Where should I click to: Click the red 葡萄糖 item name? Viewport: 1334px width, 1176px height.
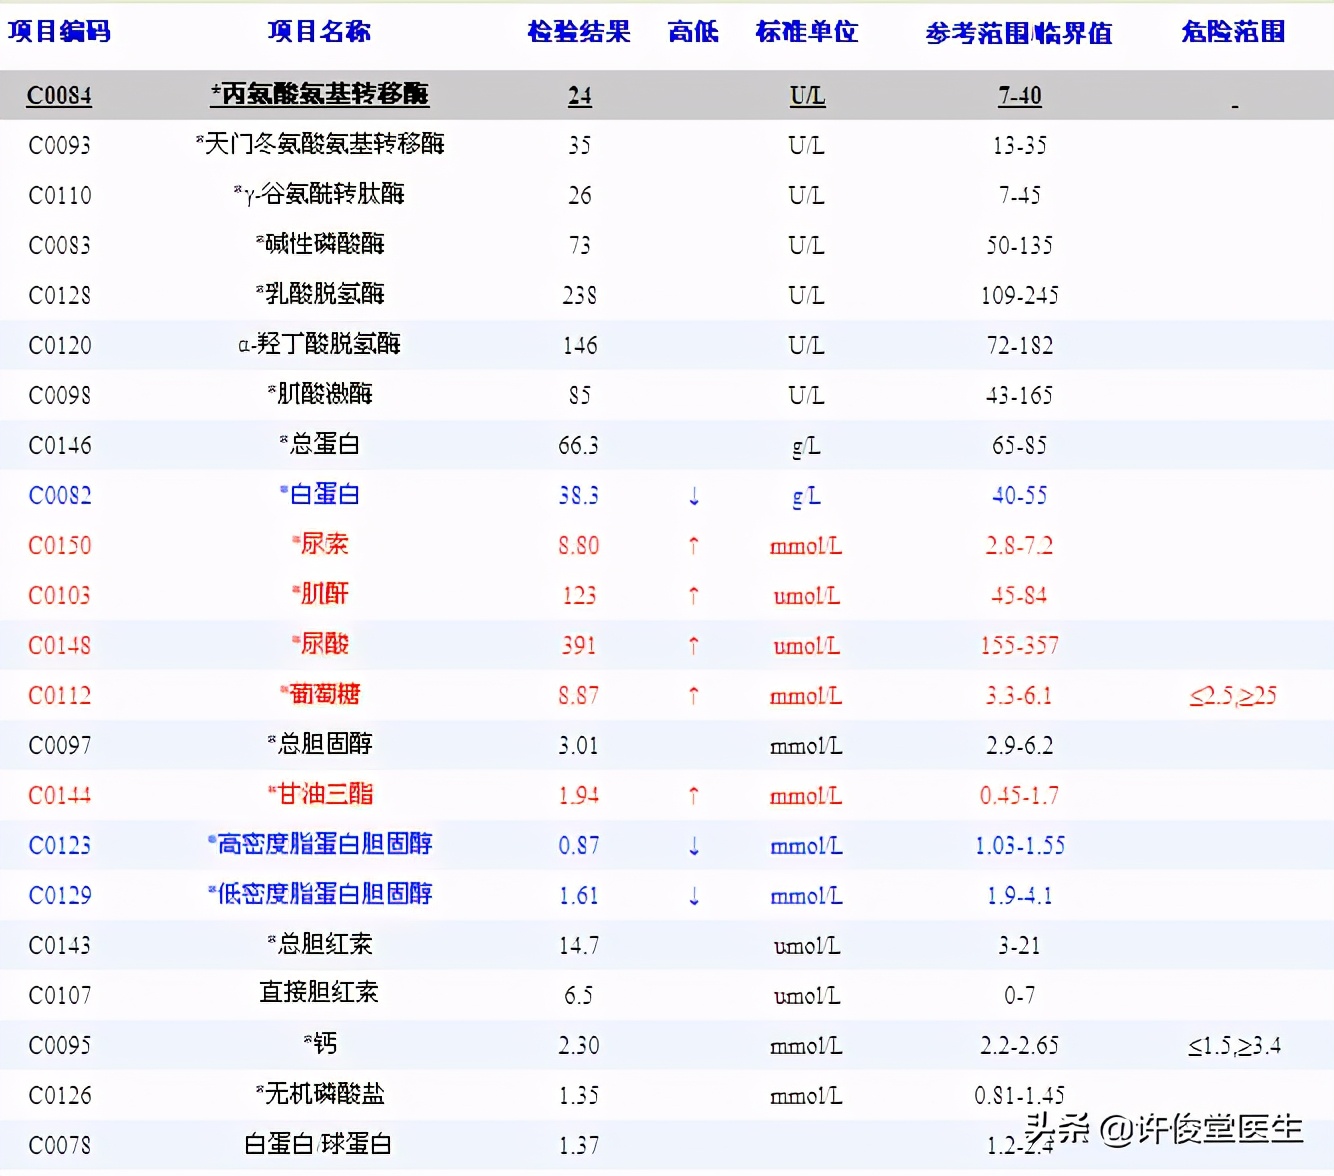point(322,694)
